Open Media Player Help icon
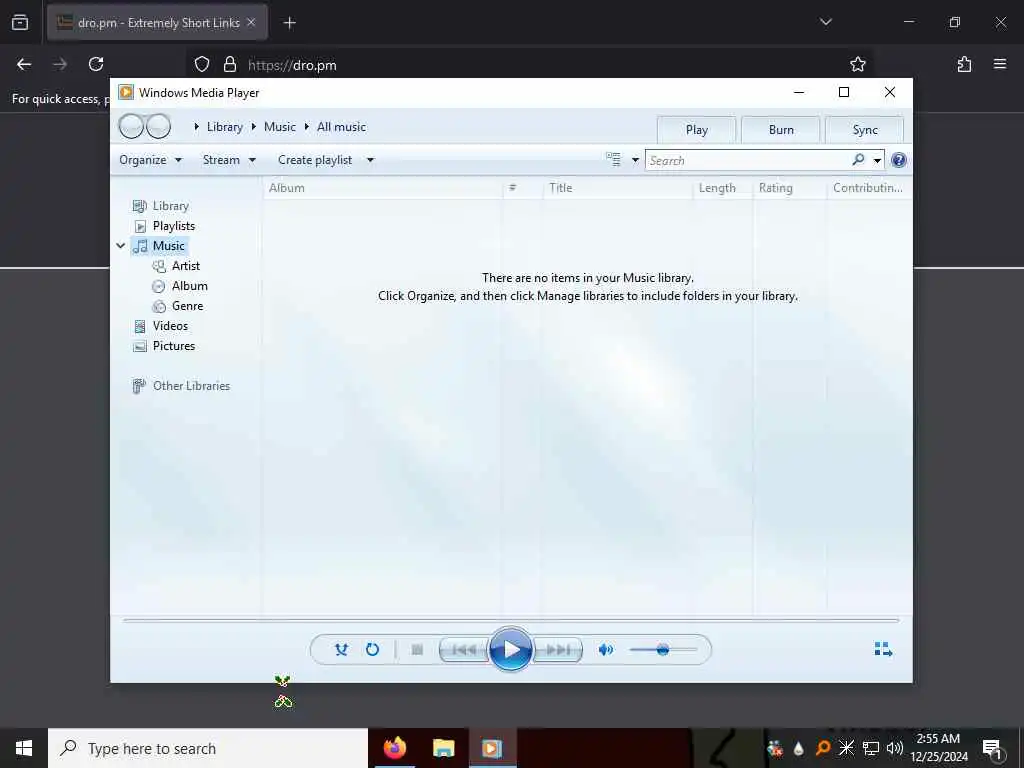 point(899,160)
